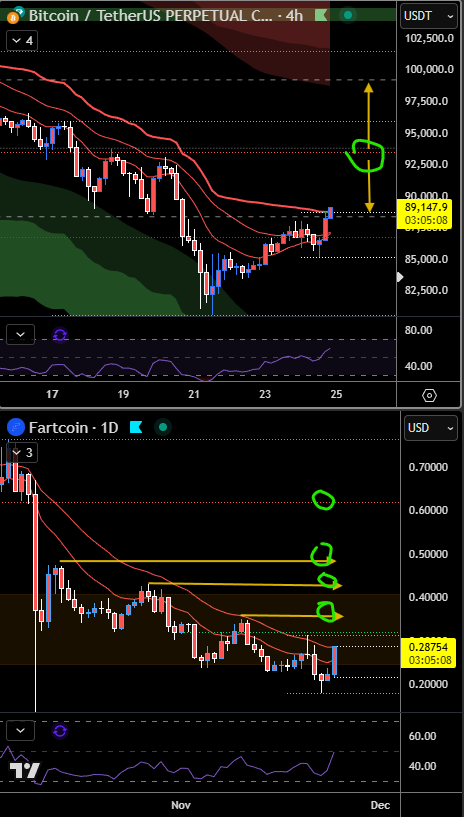Collapse the Bitcoin chart's RSI pane legend chevron
This screenshot has height=817, width=464.
(x=21, y=335)
